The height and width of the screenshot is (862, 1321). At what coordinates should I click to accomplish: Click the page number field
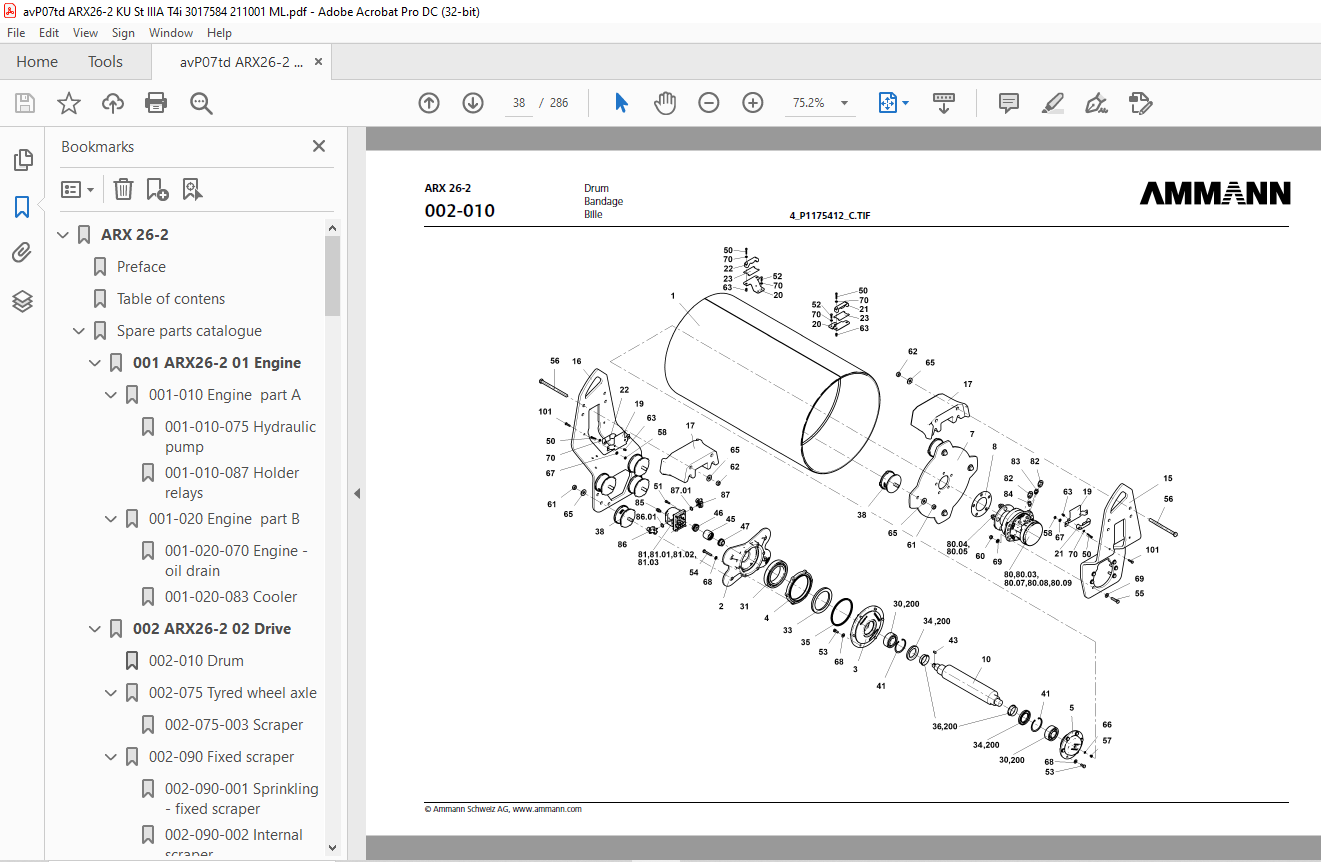pos(518,103)
